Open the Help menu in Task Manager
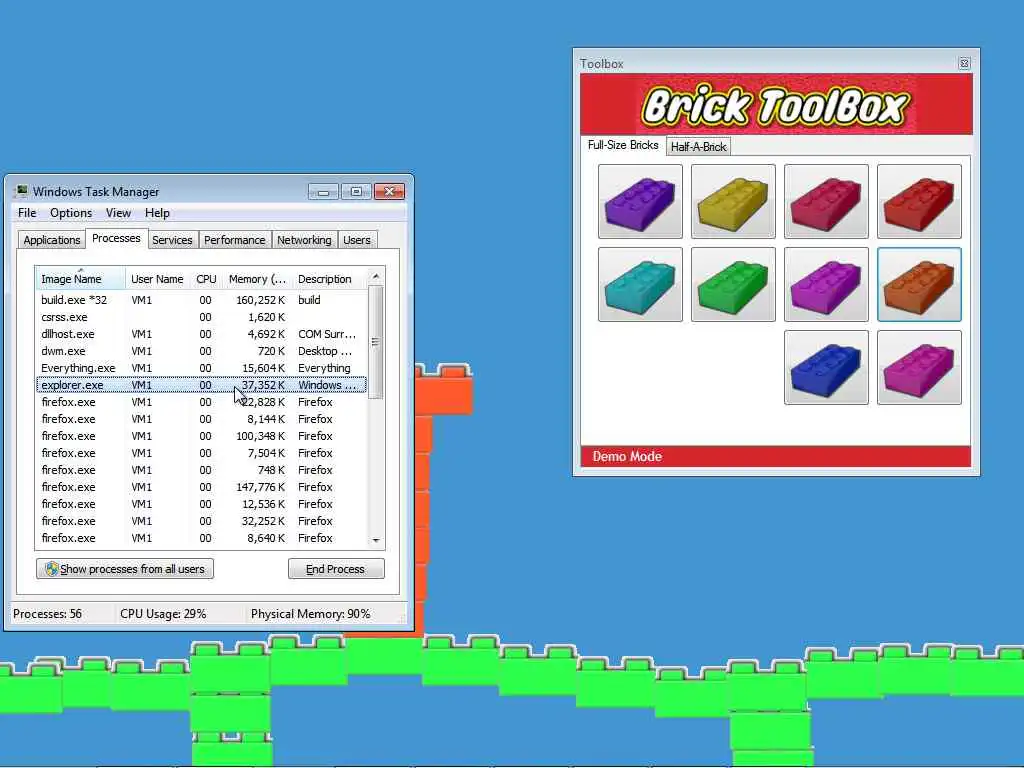The height and width of the screenshot is (768, 1024). [x=157, y=213]
